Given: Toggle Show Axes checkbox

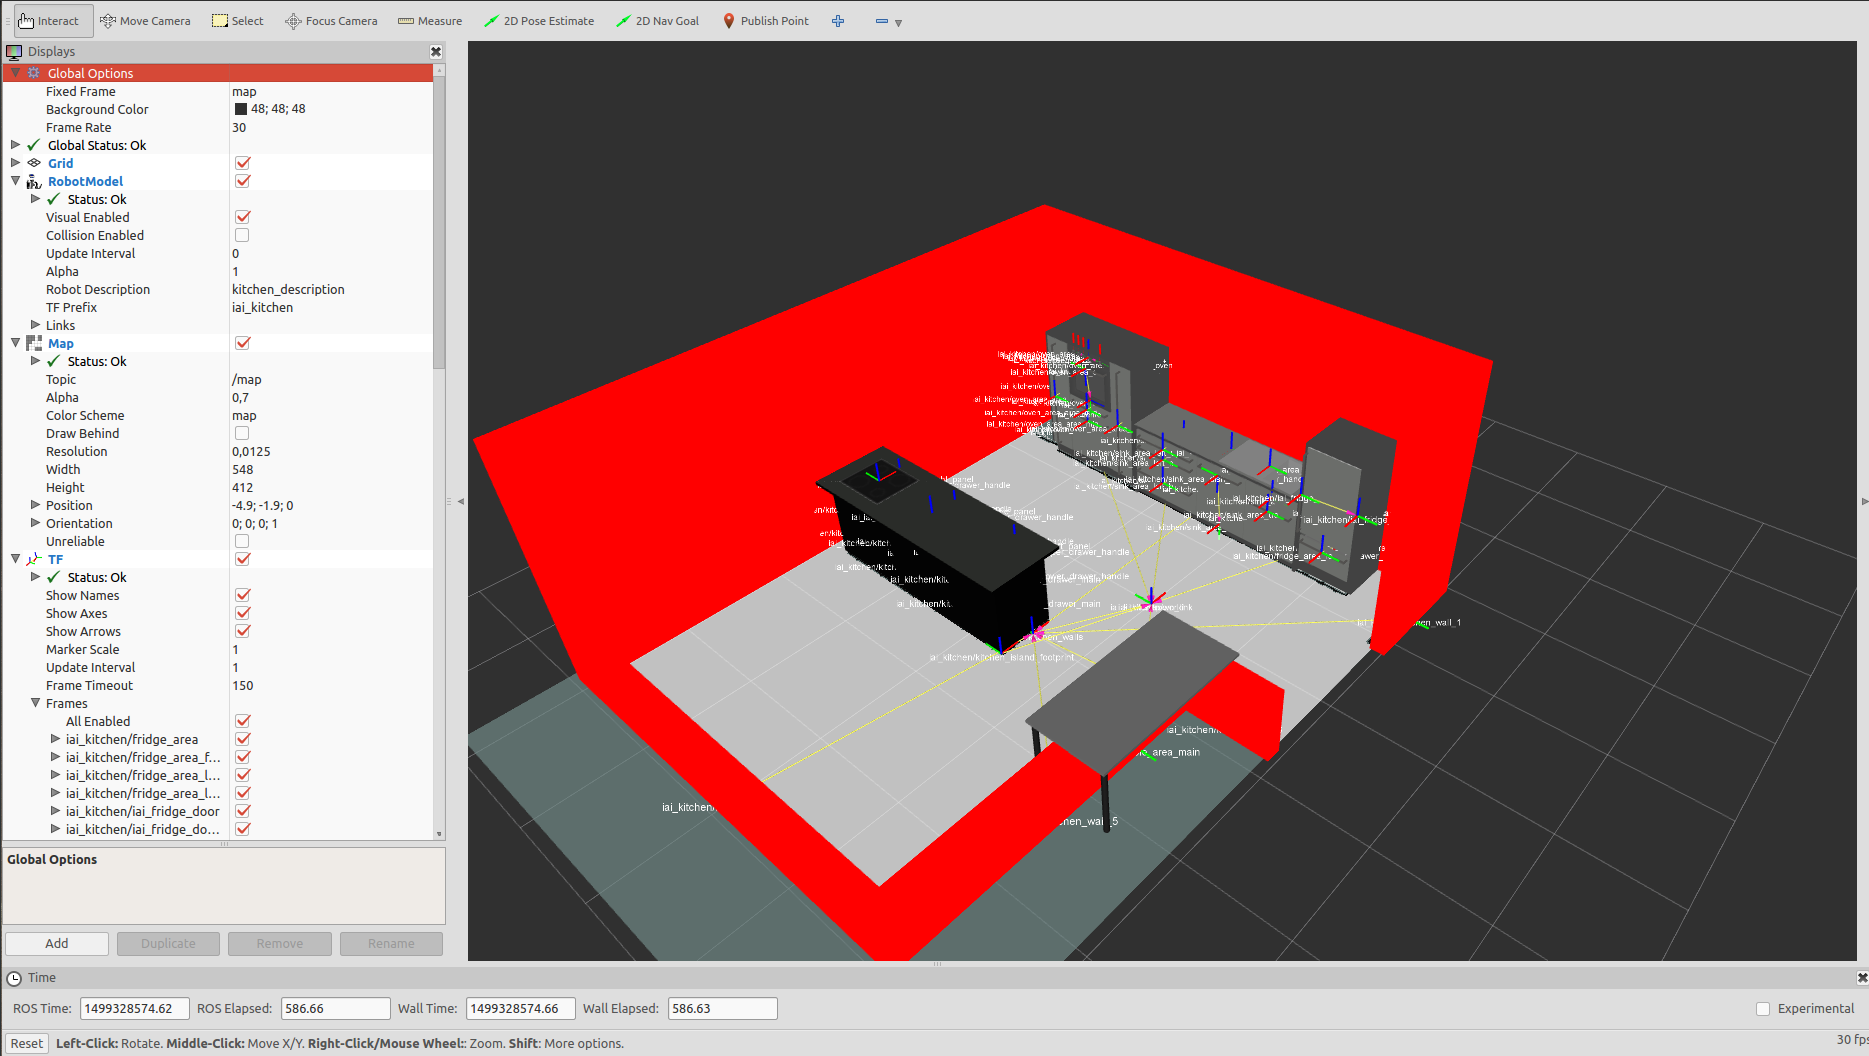Looking at the screenshot, I should point(242,613).
